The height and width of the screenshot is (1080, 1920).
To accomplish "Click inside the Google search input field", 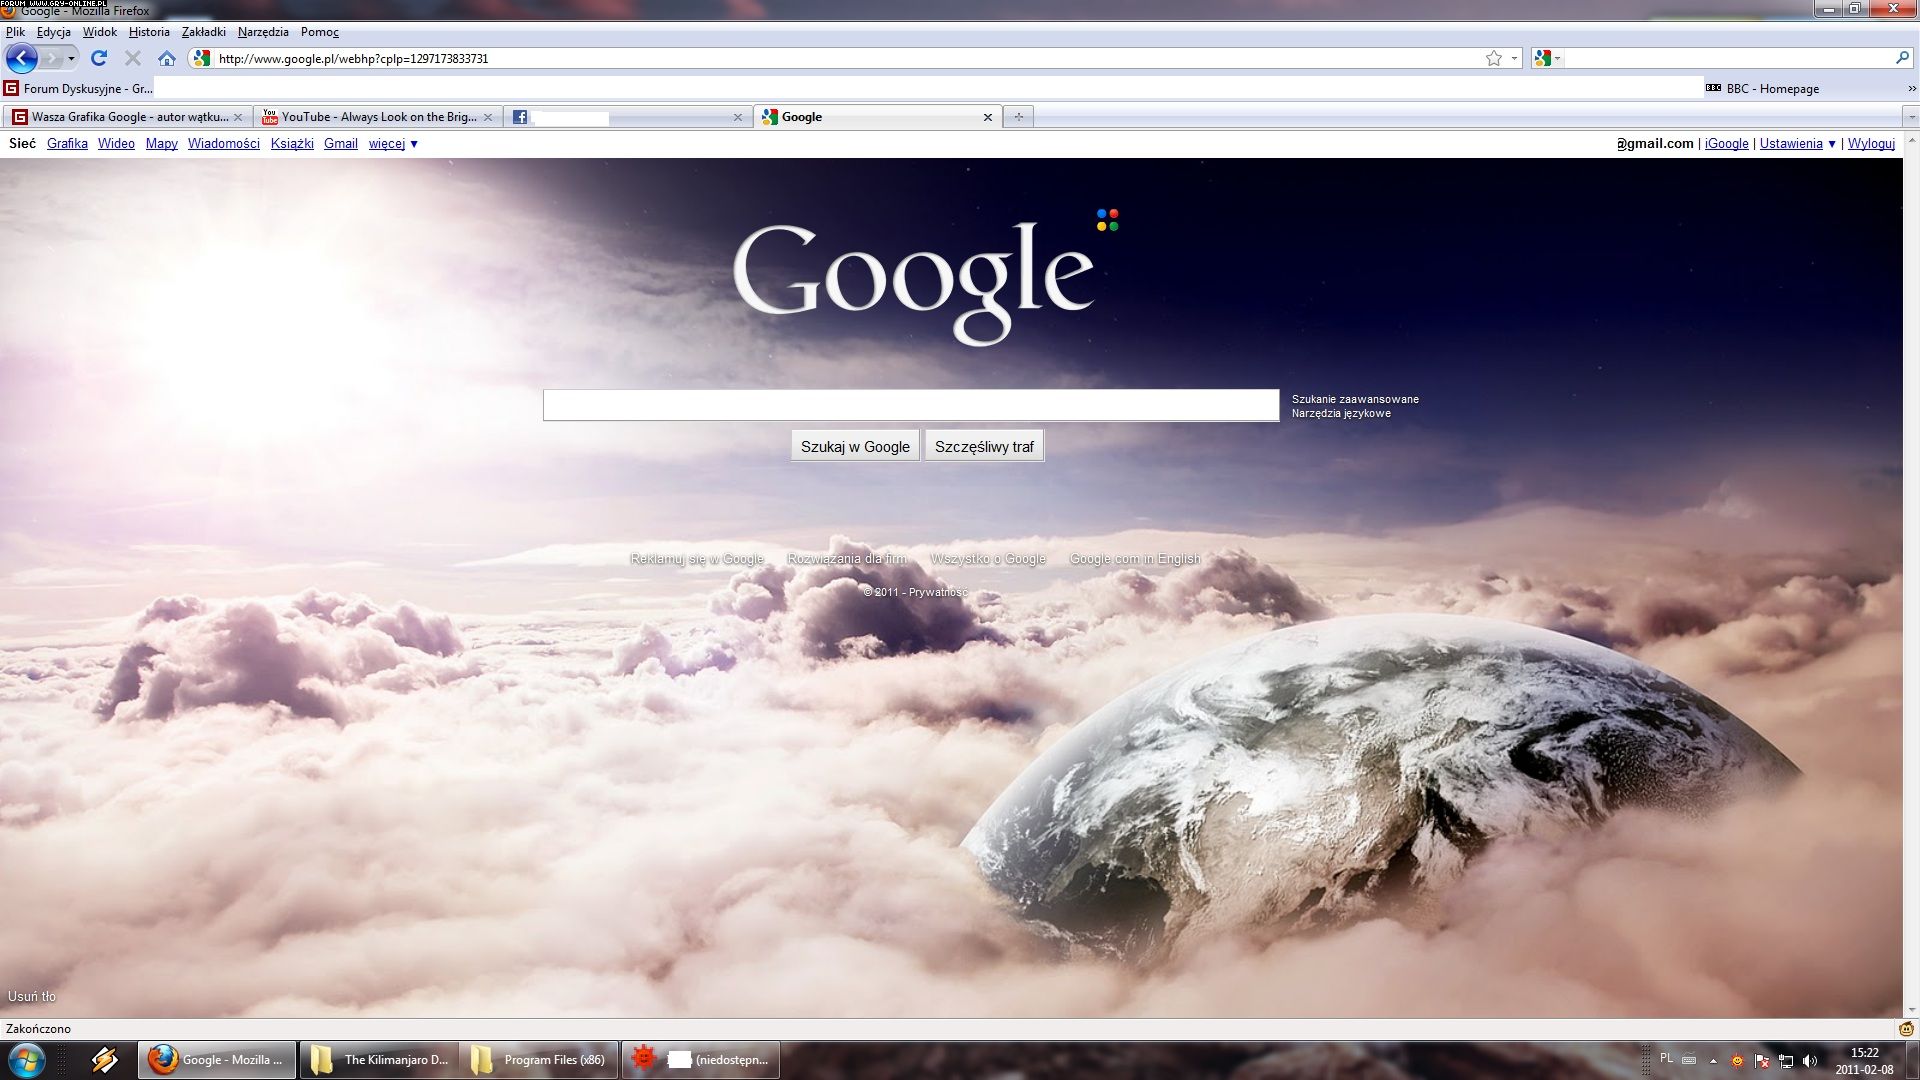I will click(x=910, y=405).
